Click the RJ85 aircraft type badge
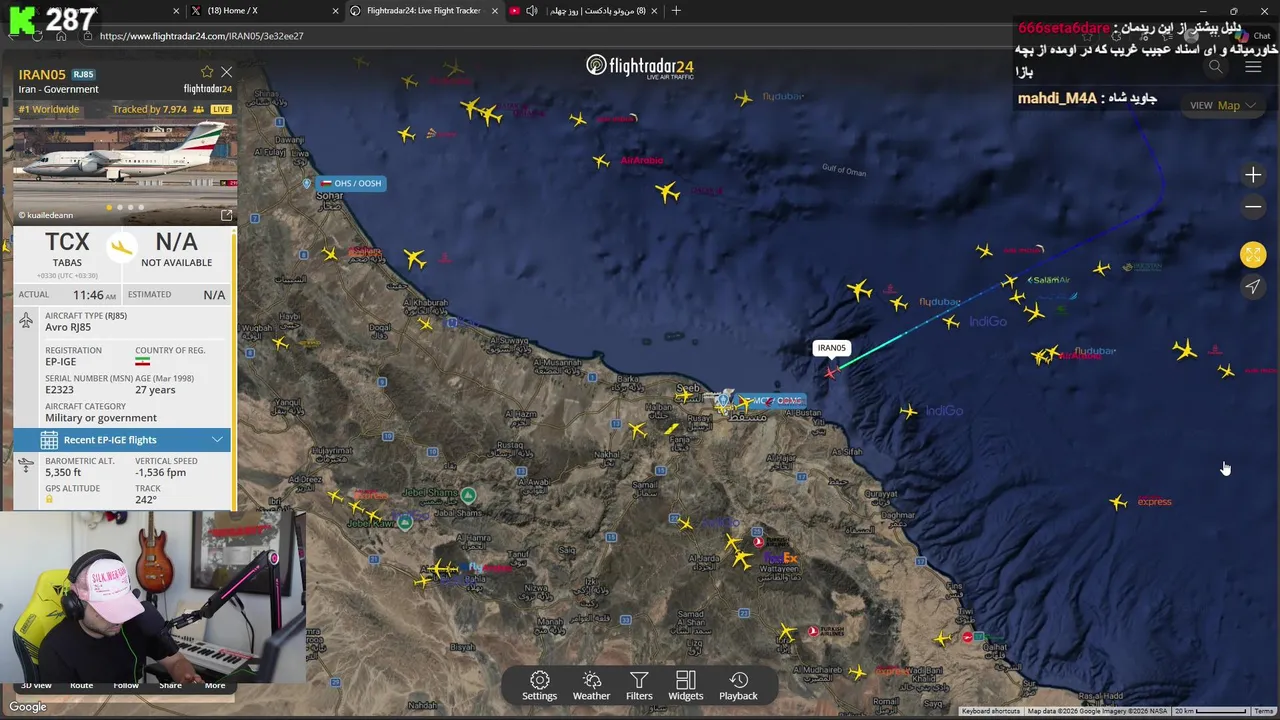The width and height of the screenshot is (1280, 720). 83,75
